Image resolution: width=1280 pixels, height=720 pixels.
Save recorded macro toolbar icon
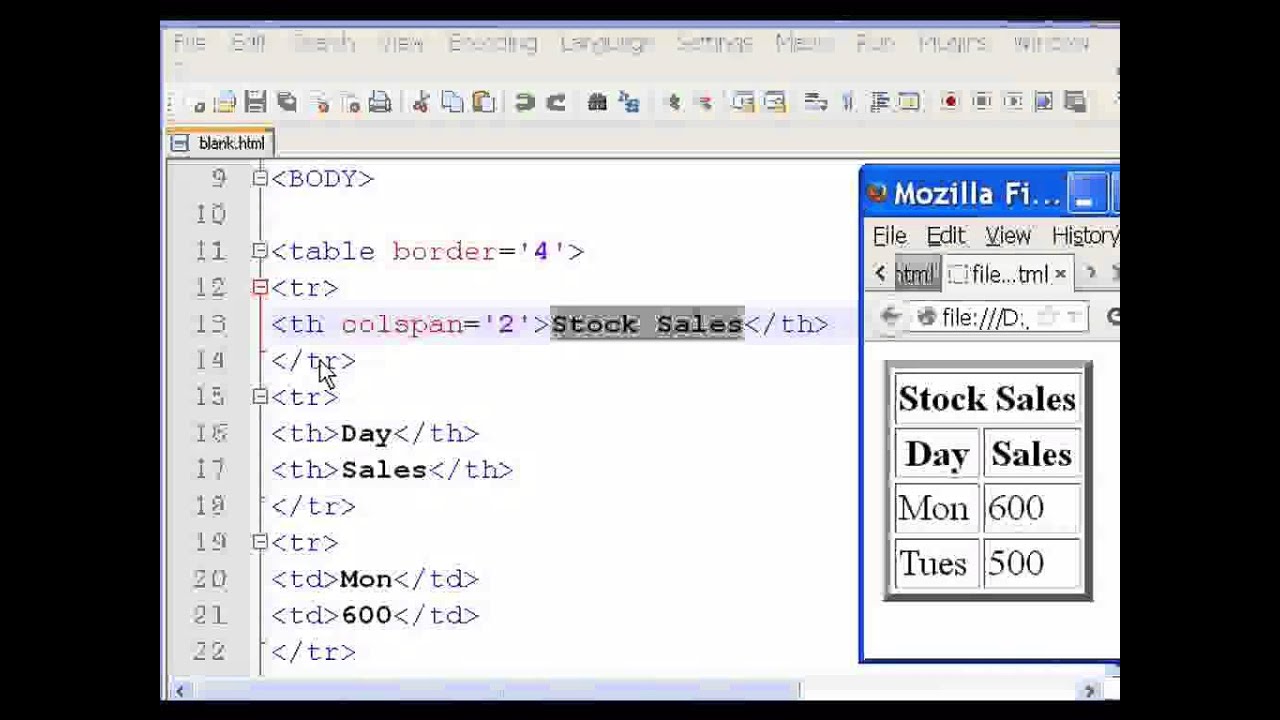[x=1075, y=102]
